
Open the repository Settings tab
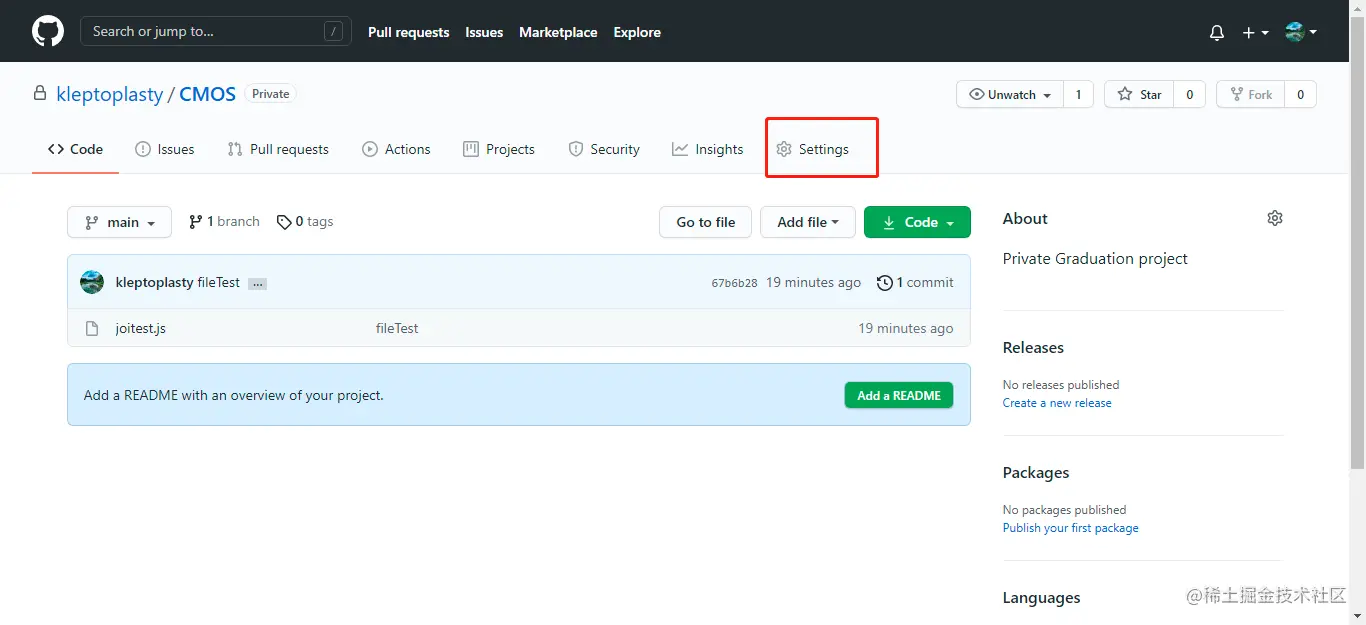point(813,149)
